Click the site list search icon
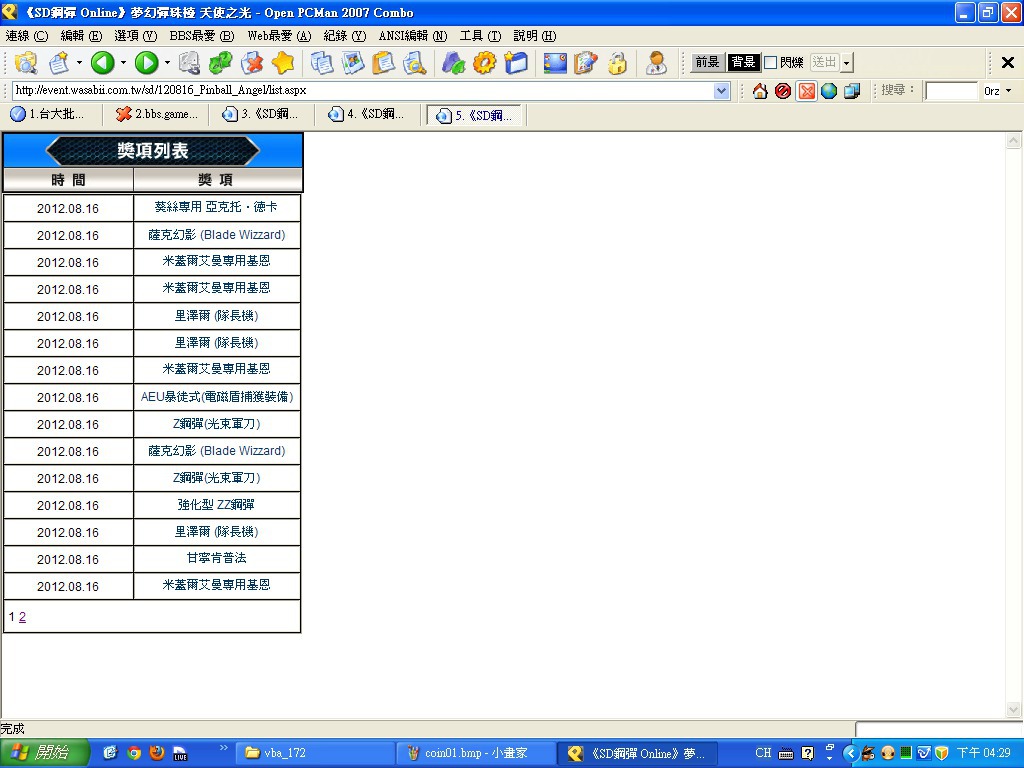 coord(26,63)
